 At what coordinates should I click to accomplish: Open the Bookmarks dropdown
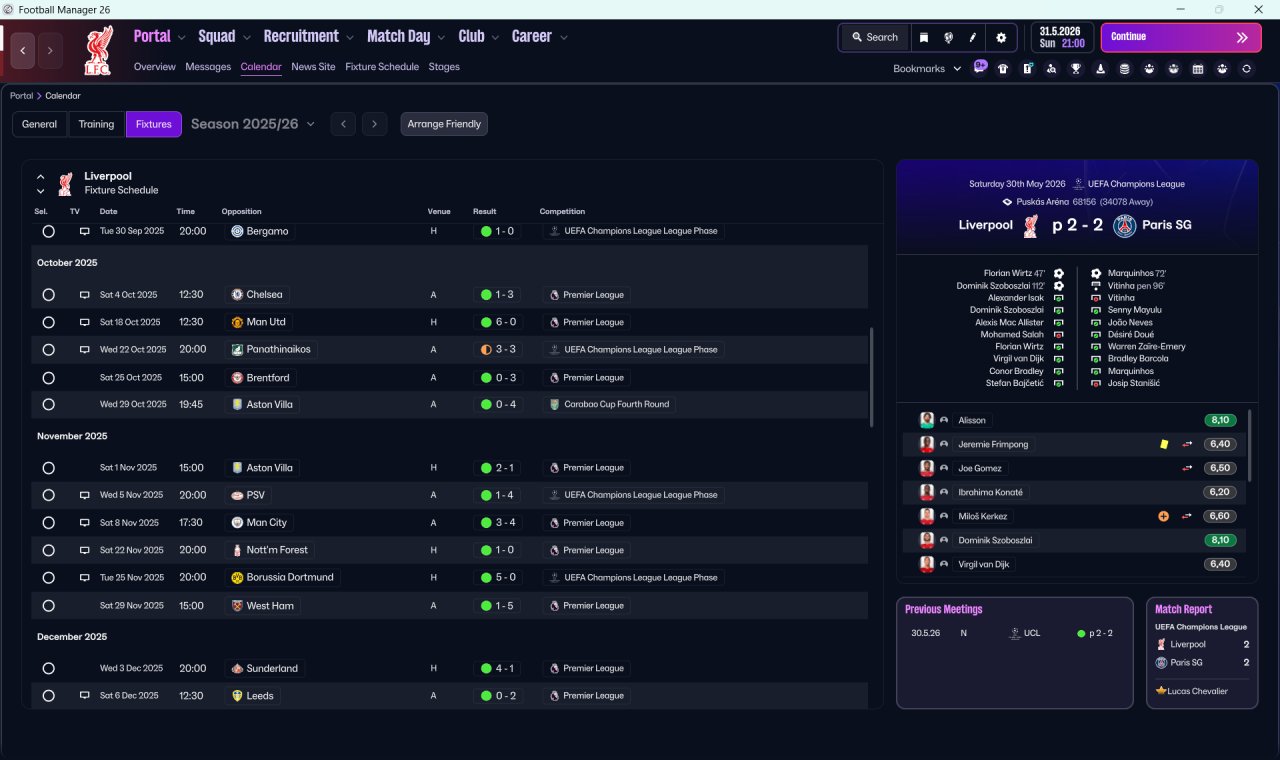point(927,69)
